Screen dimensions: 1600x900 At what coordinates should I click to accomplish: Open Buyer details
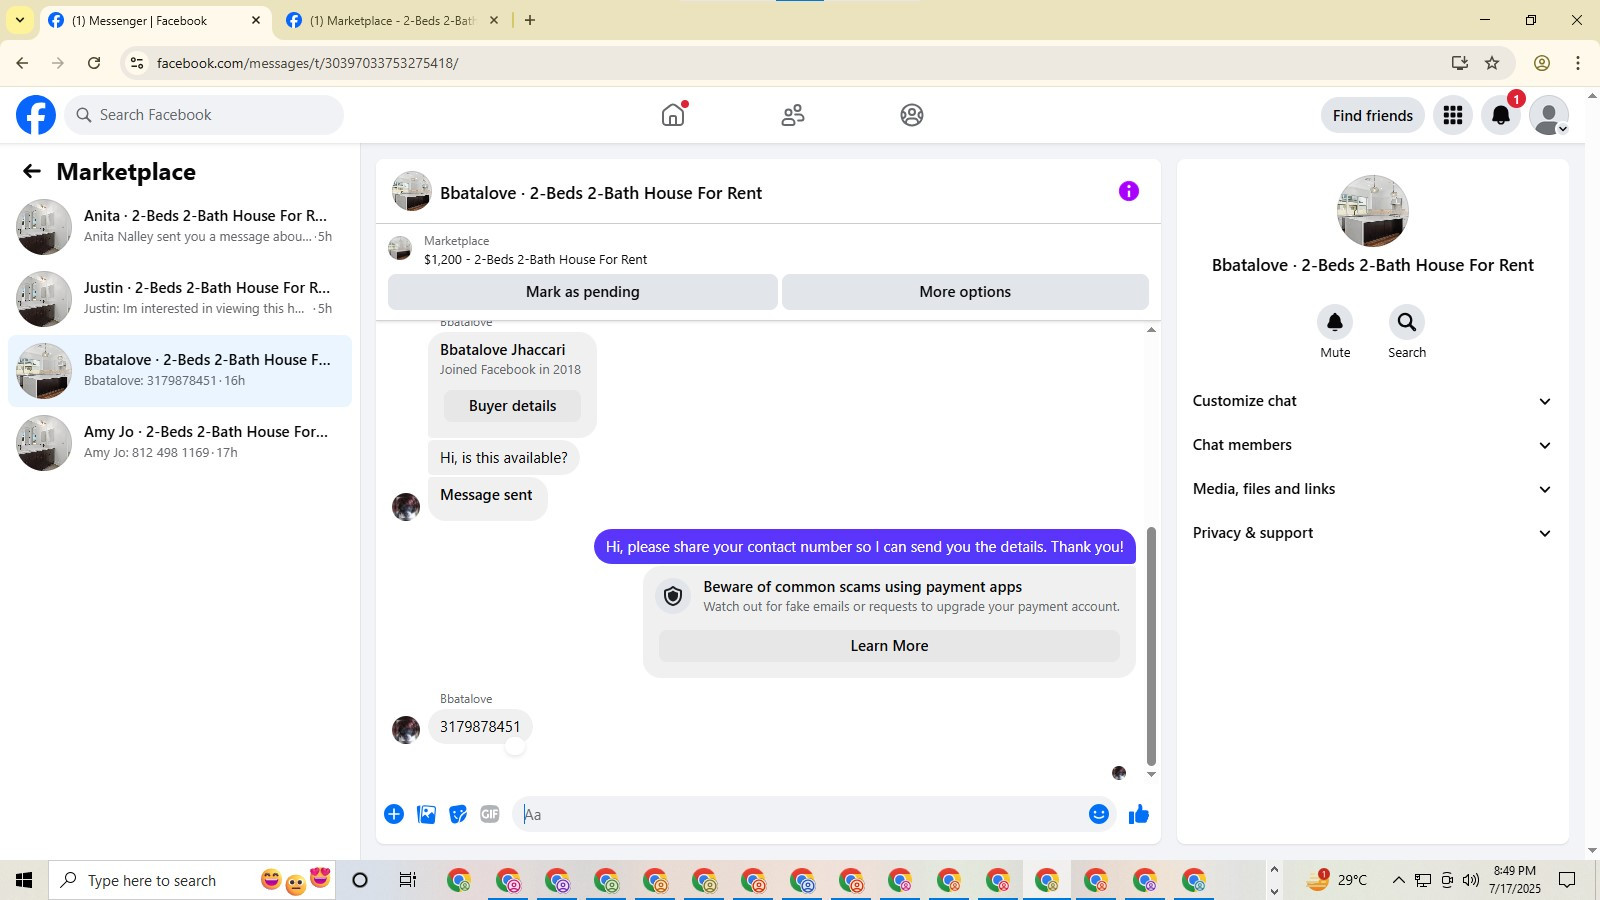(512, 406)
